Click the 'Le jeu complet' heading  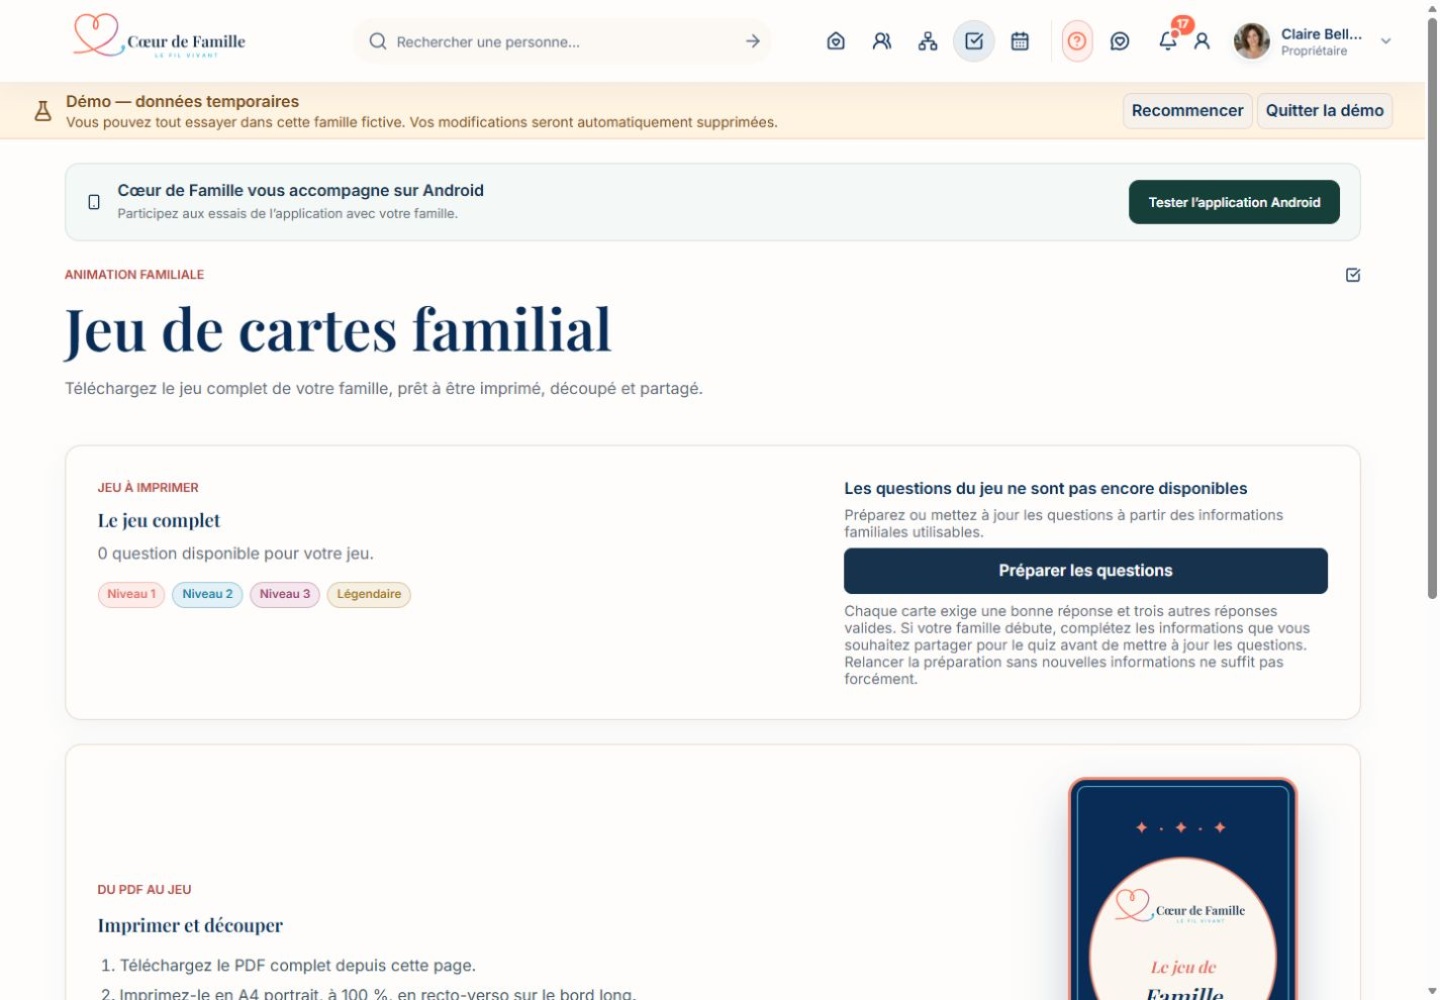coord(159,521)
